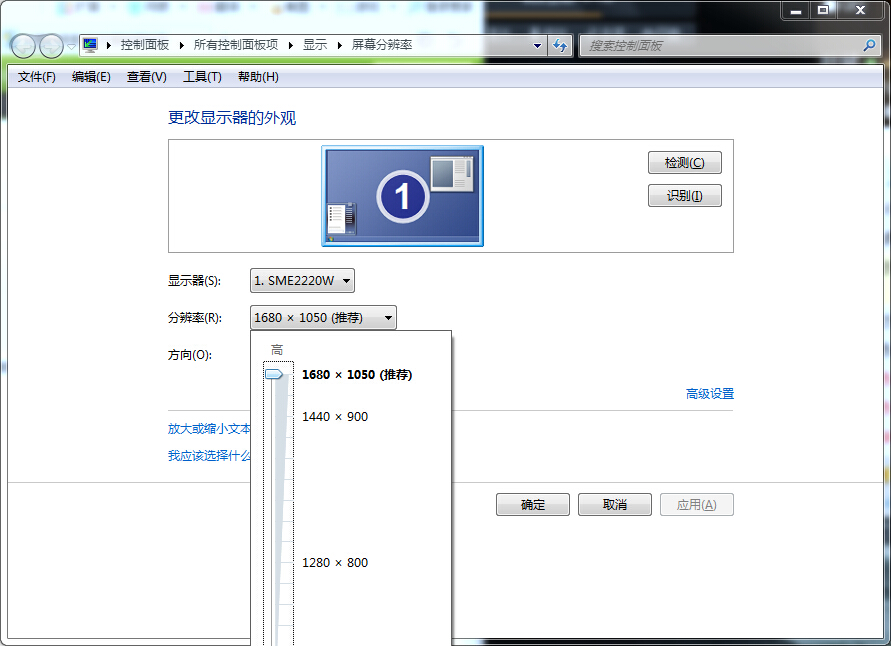Click the search magnifier icon
The image size is (891, 646).
pos(869,45)
